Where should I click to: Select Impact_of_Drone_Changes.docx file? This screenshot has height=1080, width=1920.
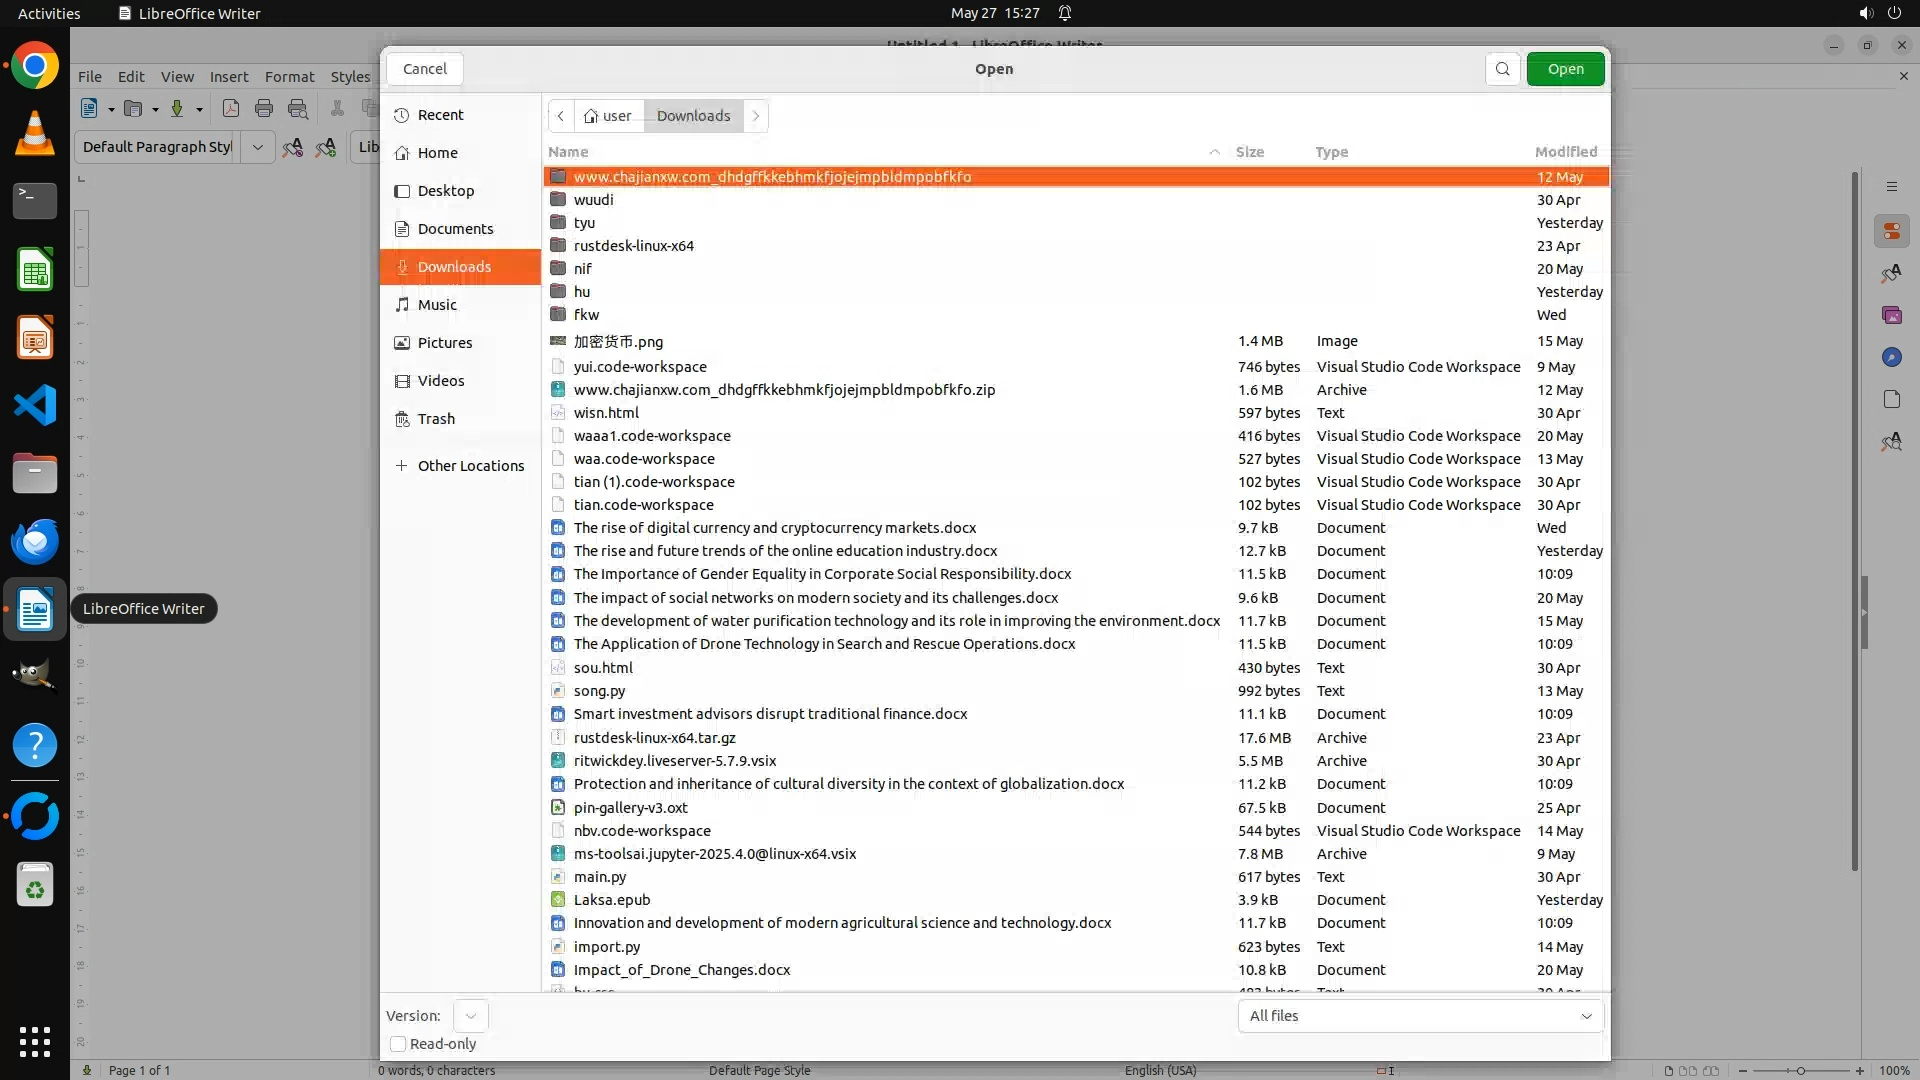coord(681,970)
